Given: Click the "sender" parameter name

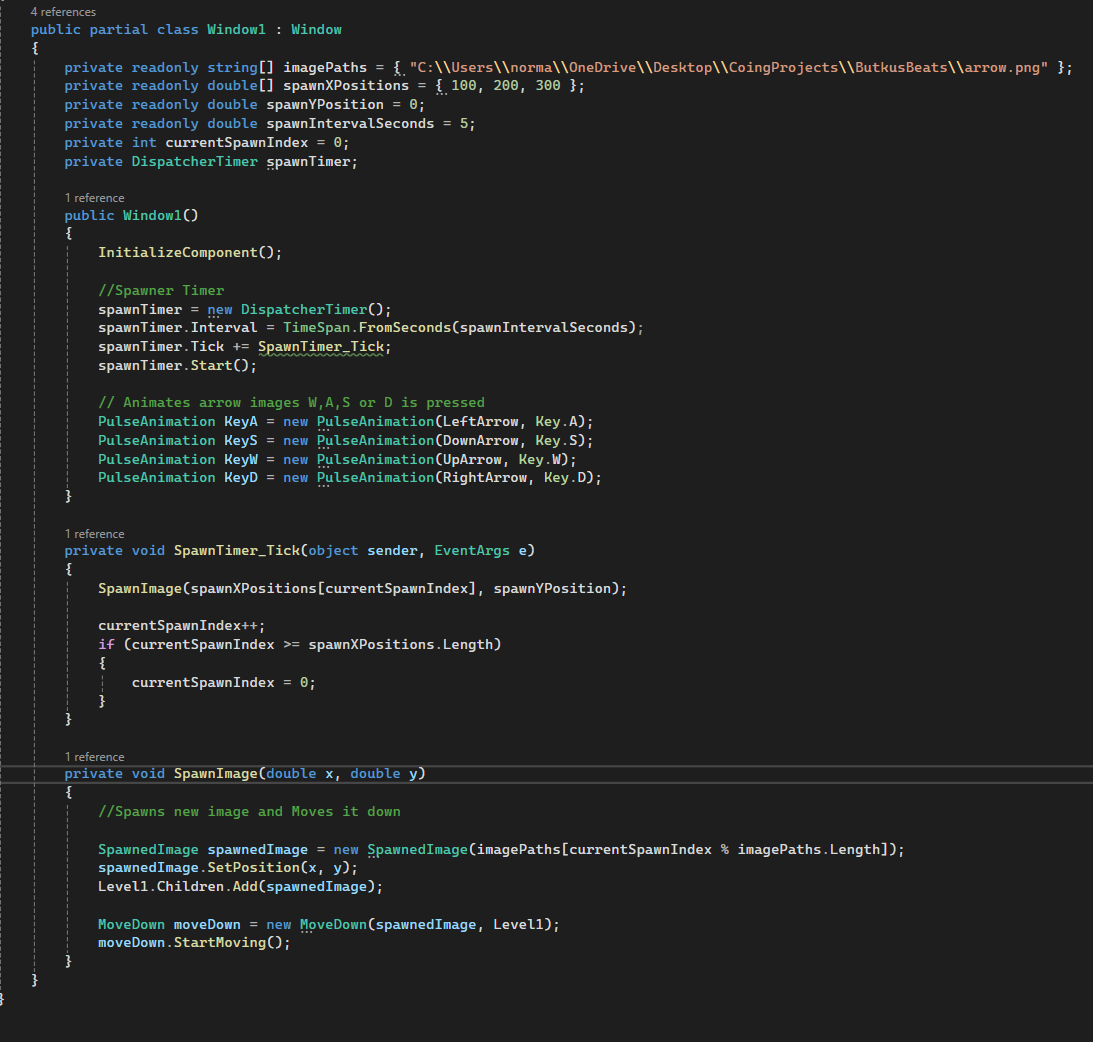Looking at the screenshot, I should pyautogui.click(x=392, y=551).
